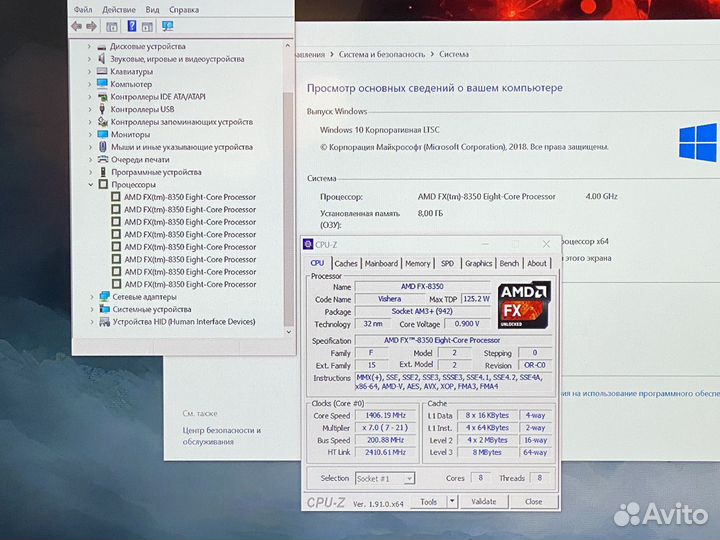Select Контроллеры запоминающих устройств tree item
720x540 pixels.
(182, 122)
